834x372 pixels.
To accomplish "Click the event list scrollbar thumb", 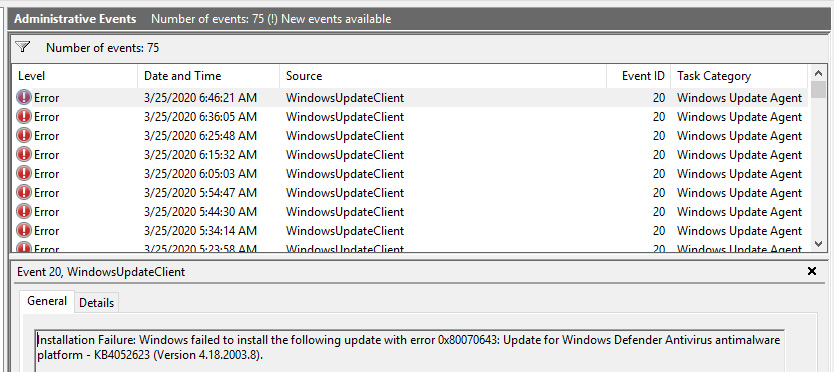I will (x=818, y=90).
